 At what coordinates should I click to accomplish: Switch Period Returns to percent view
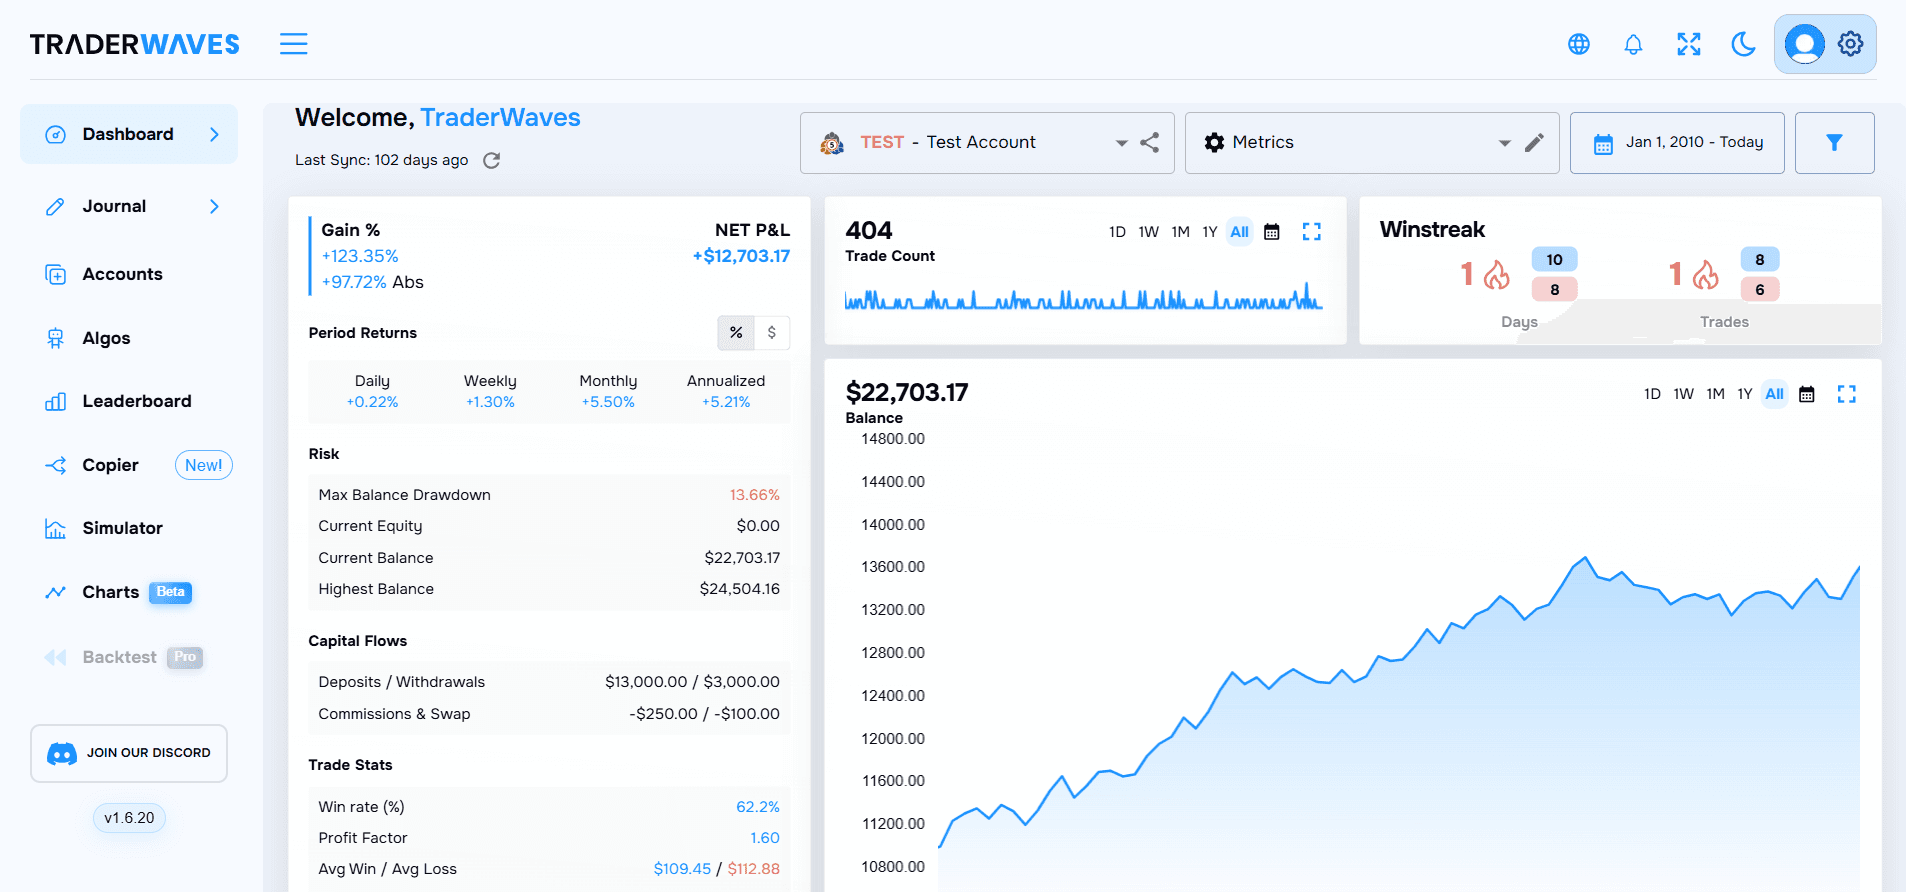(736, 333)
